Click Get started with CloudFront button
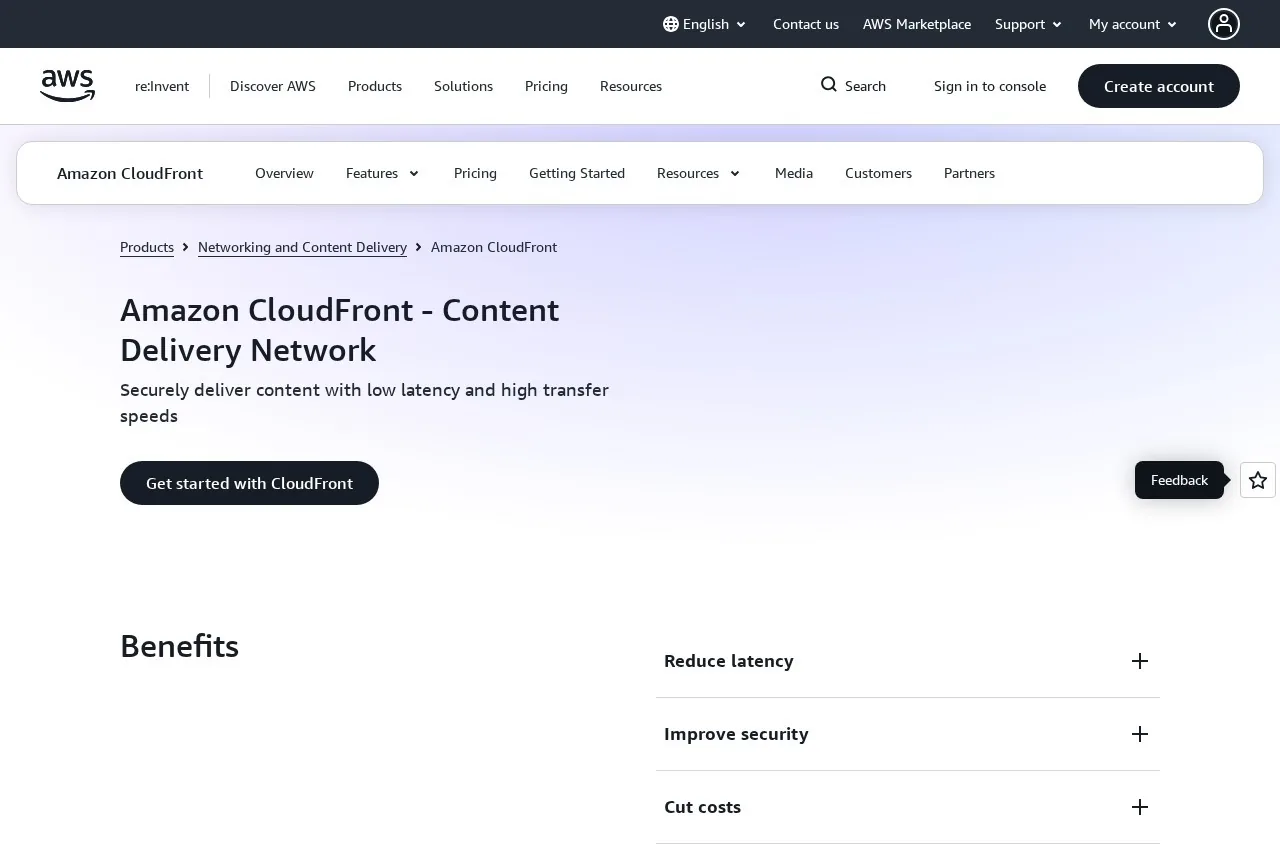This screenshot has height=850, width=1280. 249,483
